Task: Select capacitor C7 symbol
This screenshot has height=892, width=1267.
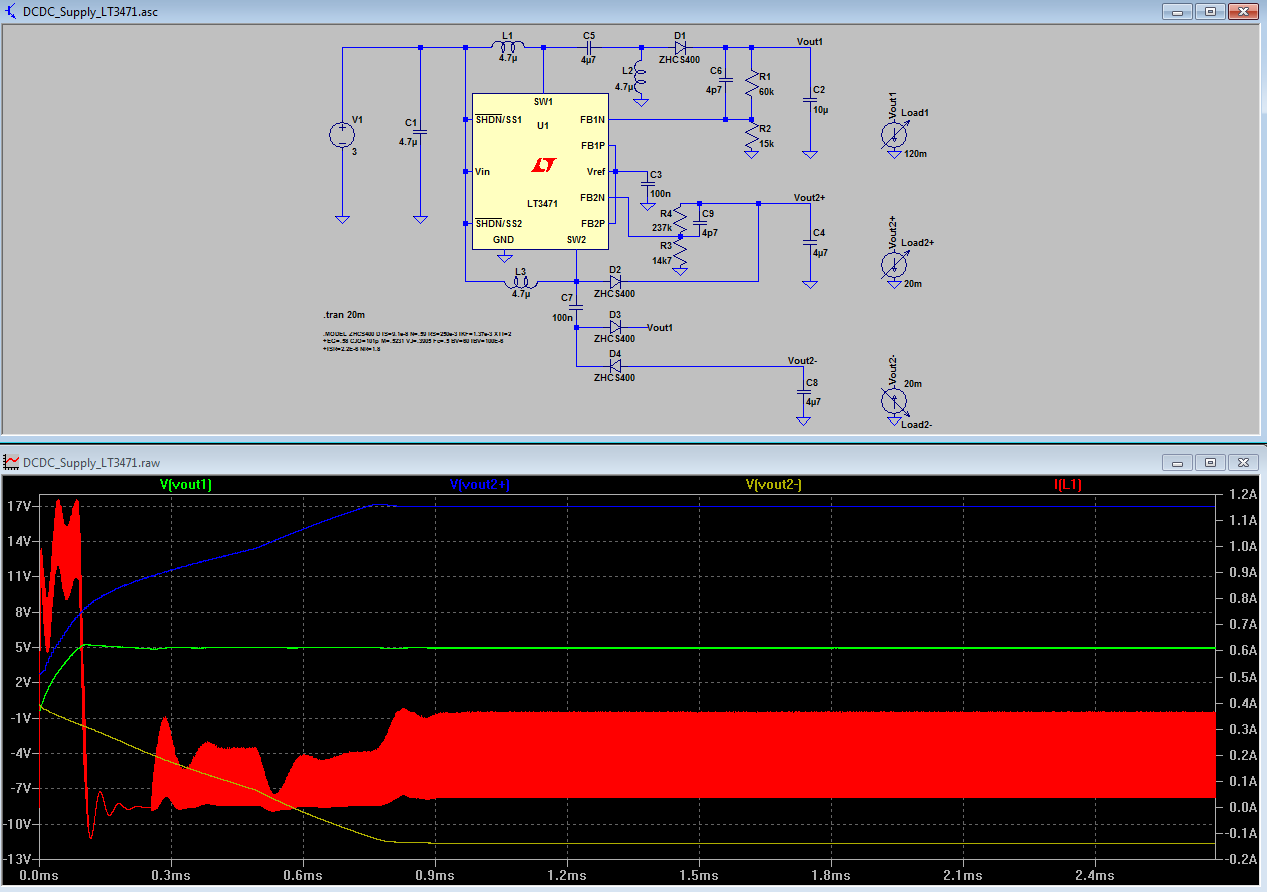Action: tap(577, 309)
